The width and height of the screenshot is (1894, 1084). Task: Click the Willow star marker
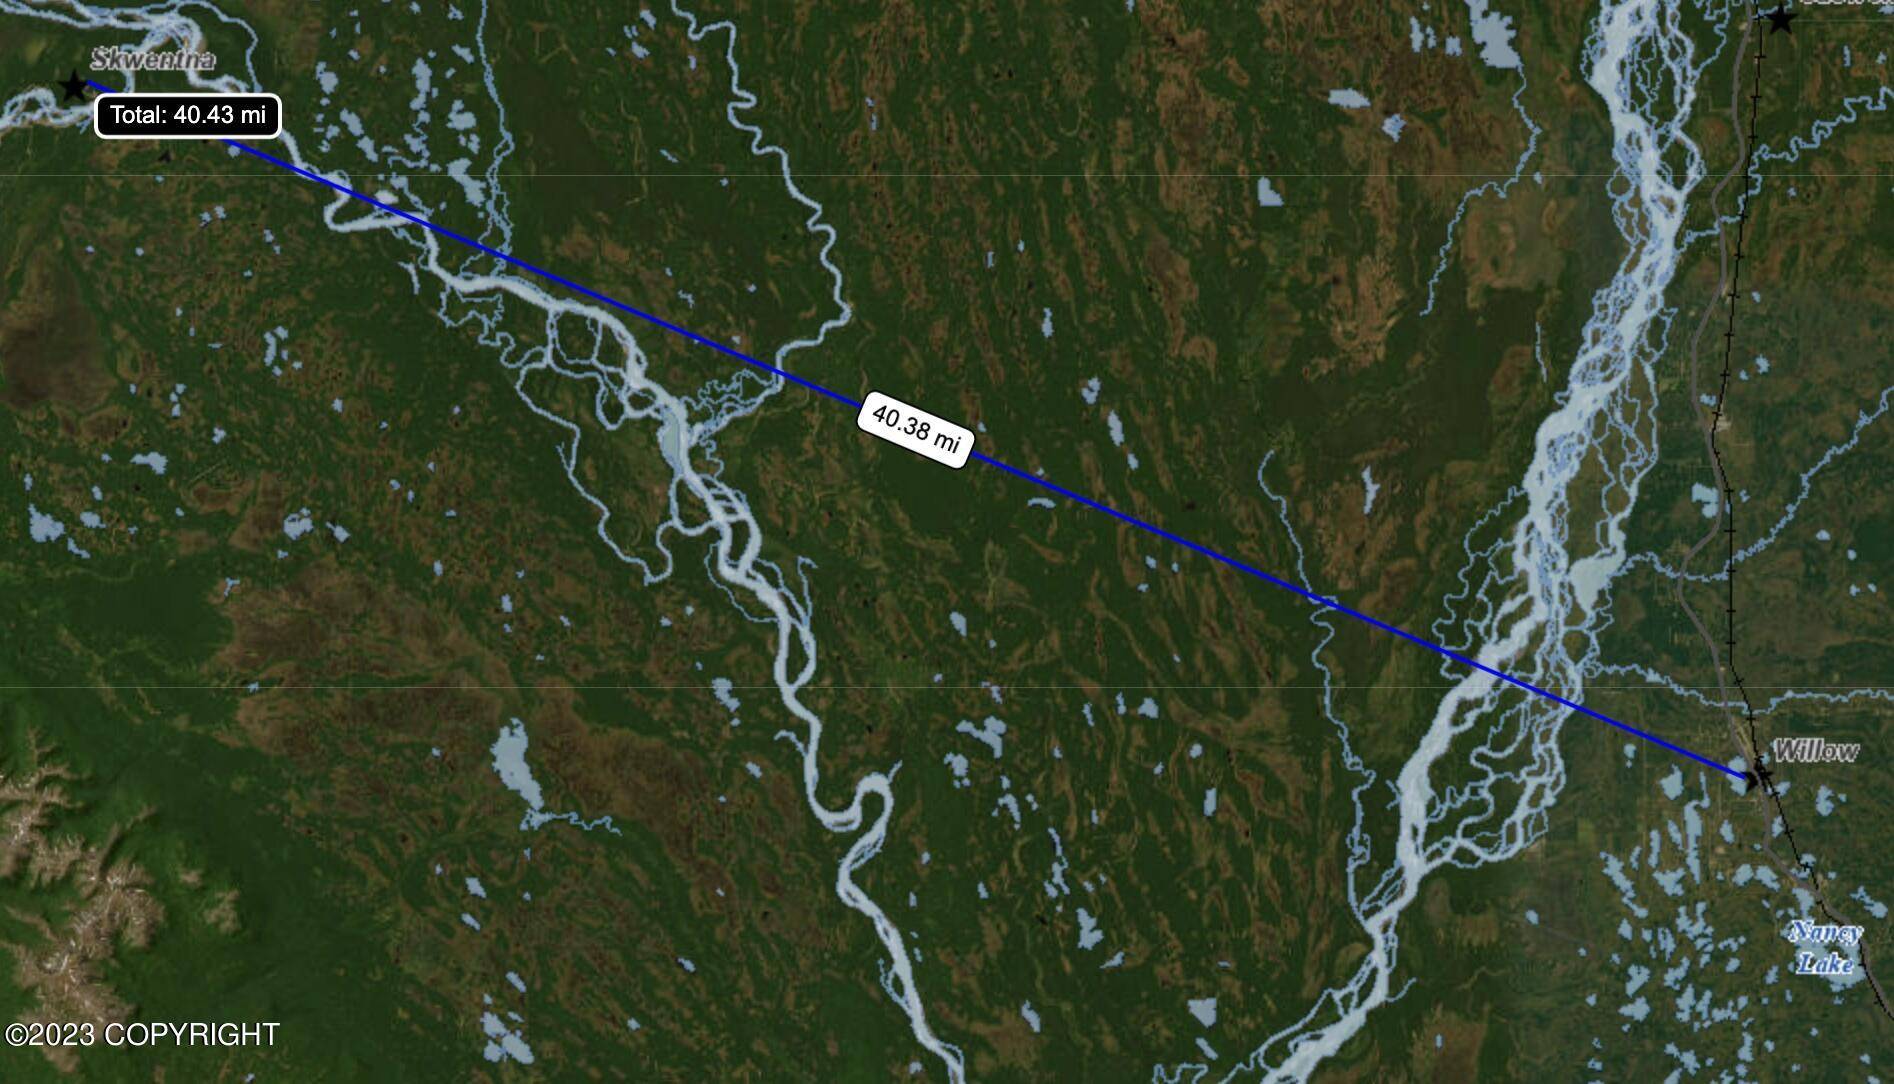pos(1760,776)
